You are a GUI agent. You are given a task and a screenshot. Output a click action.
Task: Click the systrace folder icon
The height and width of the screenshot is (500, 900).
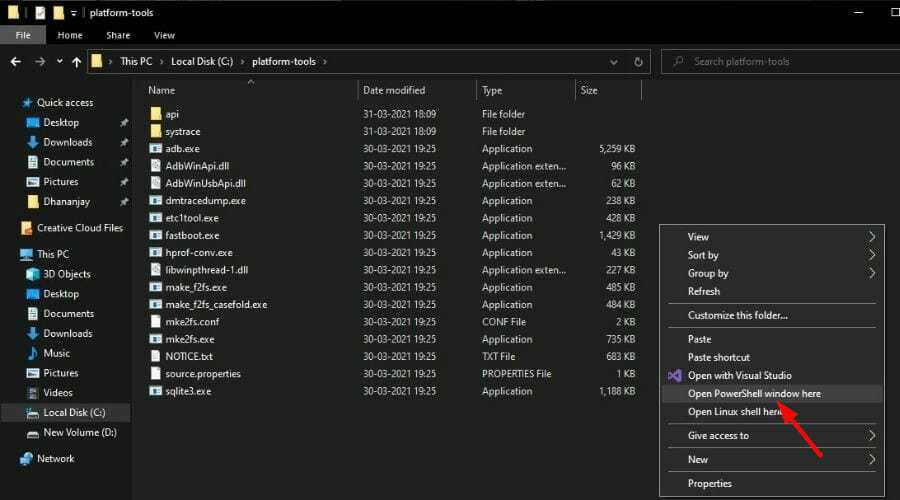(156, 131)
